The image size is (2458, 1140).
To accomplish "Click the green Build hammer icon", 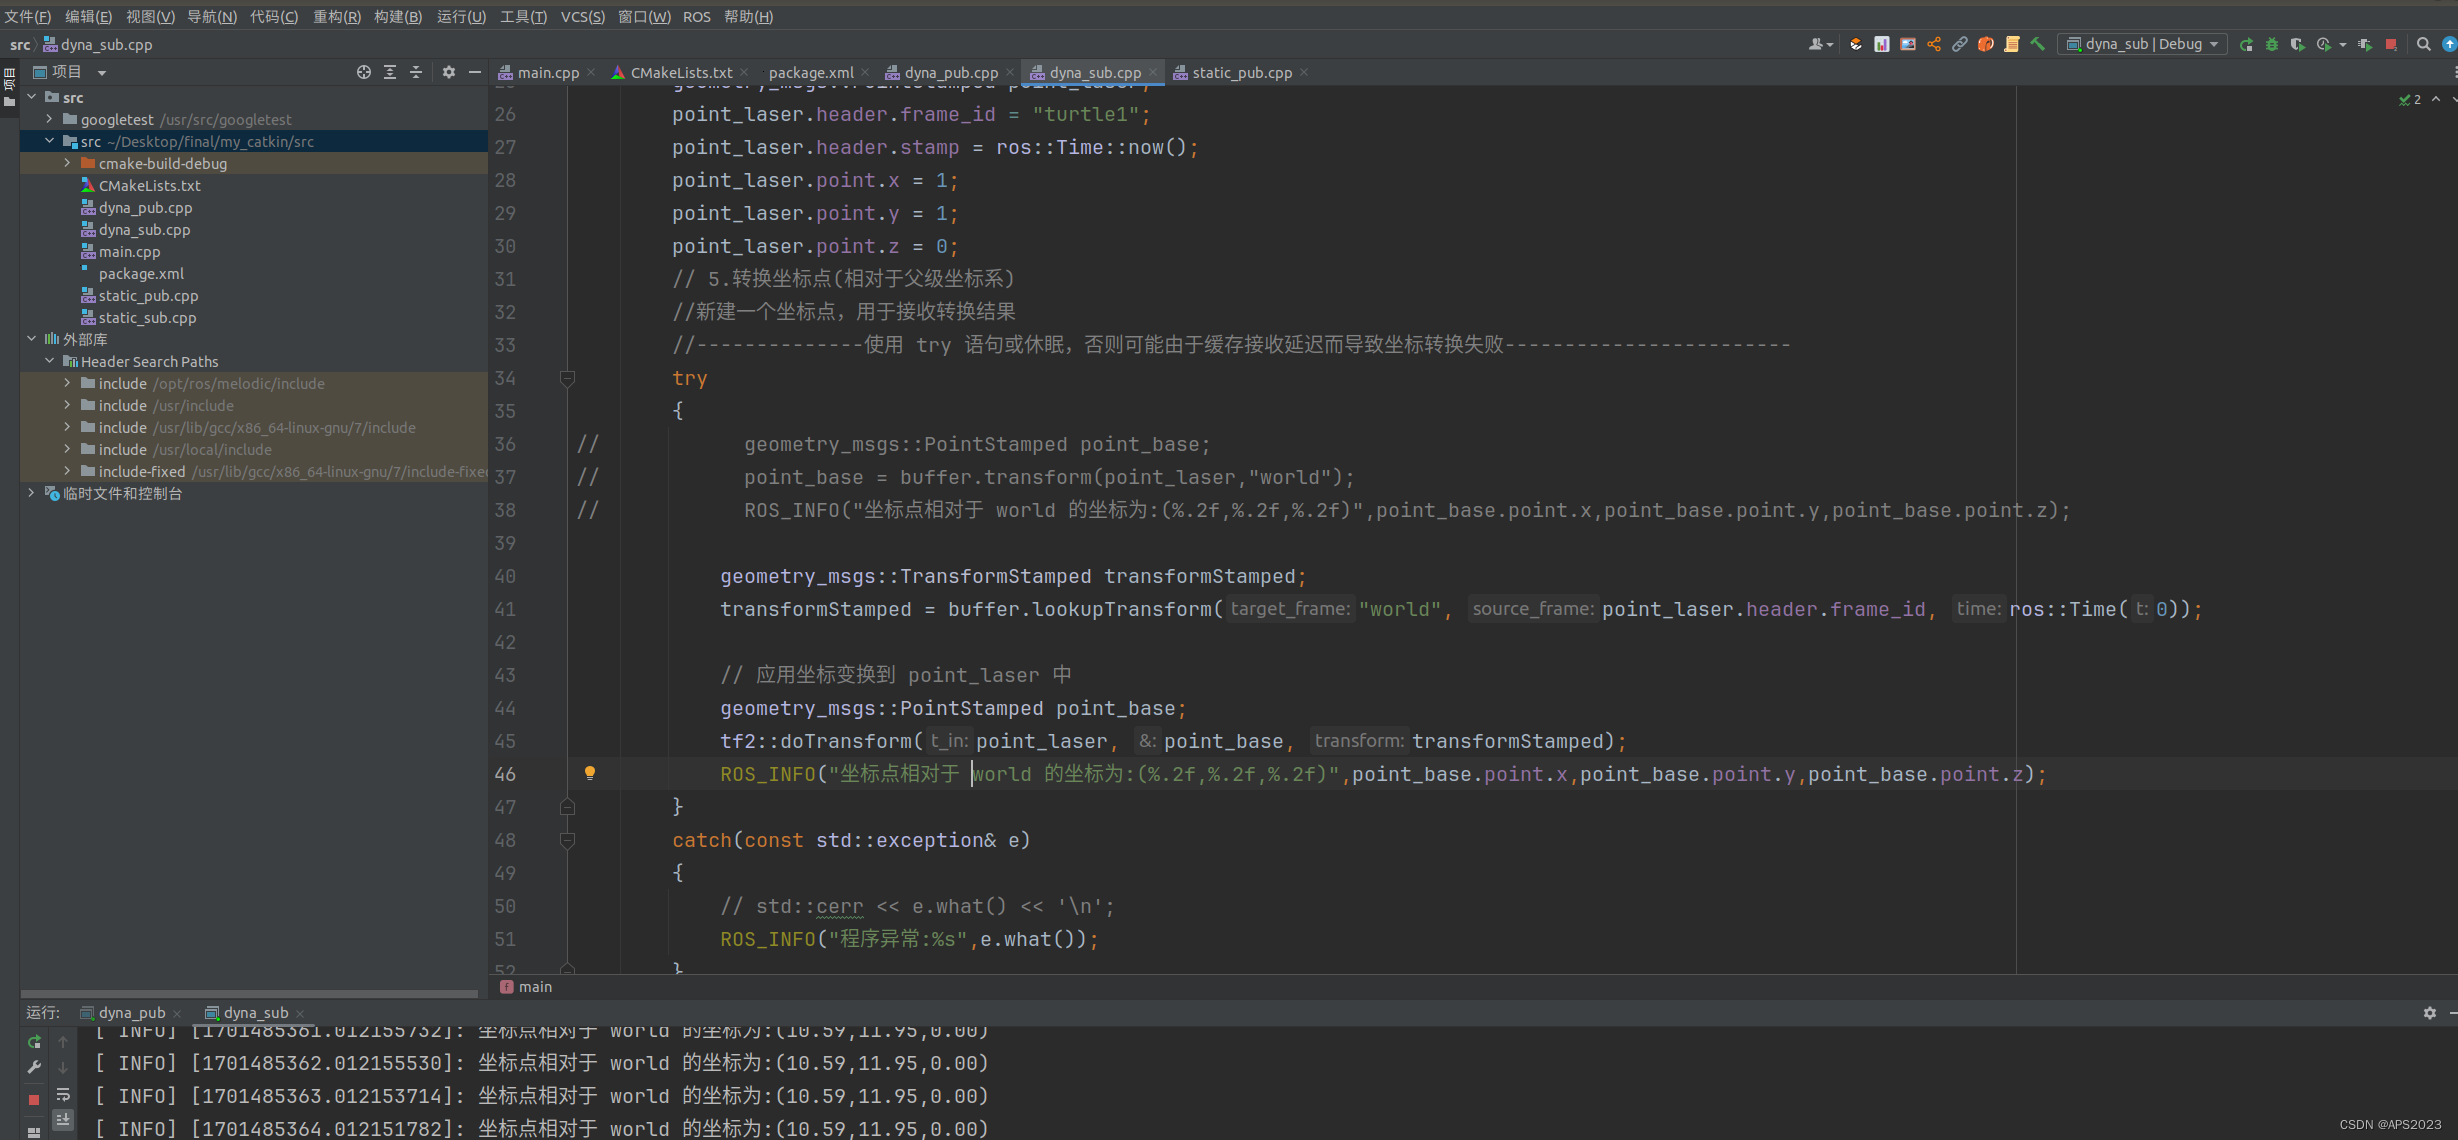I will 2037,44.
